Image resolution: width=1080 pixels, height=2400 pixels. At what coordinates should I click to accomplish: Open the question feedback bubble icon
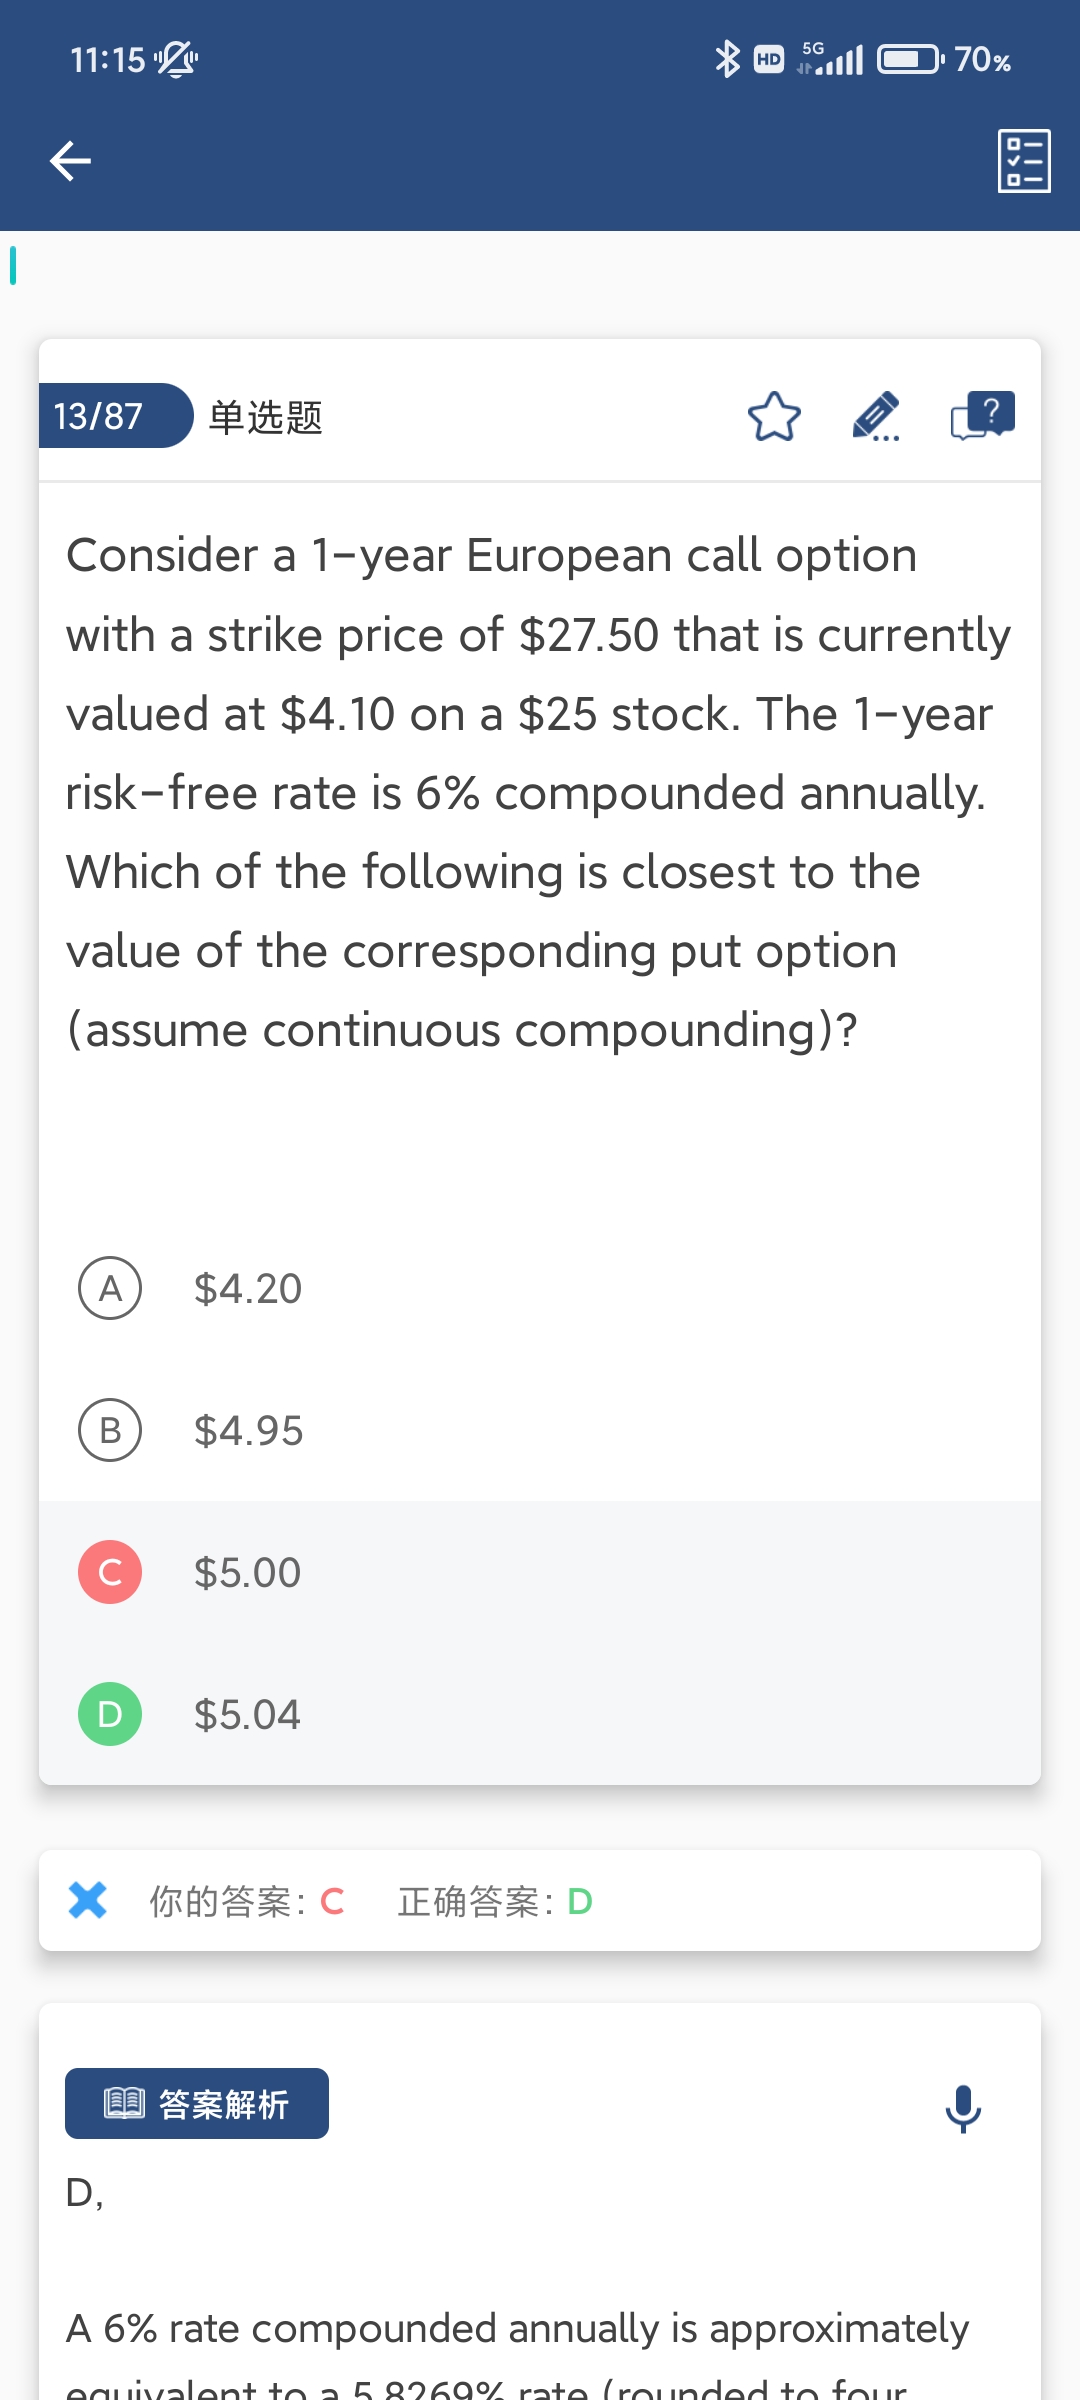click(x=982, y=416)
